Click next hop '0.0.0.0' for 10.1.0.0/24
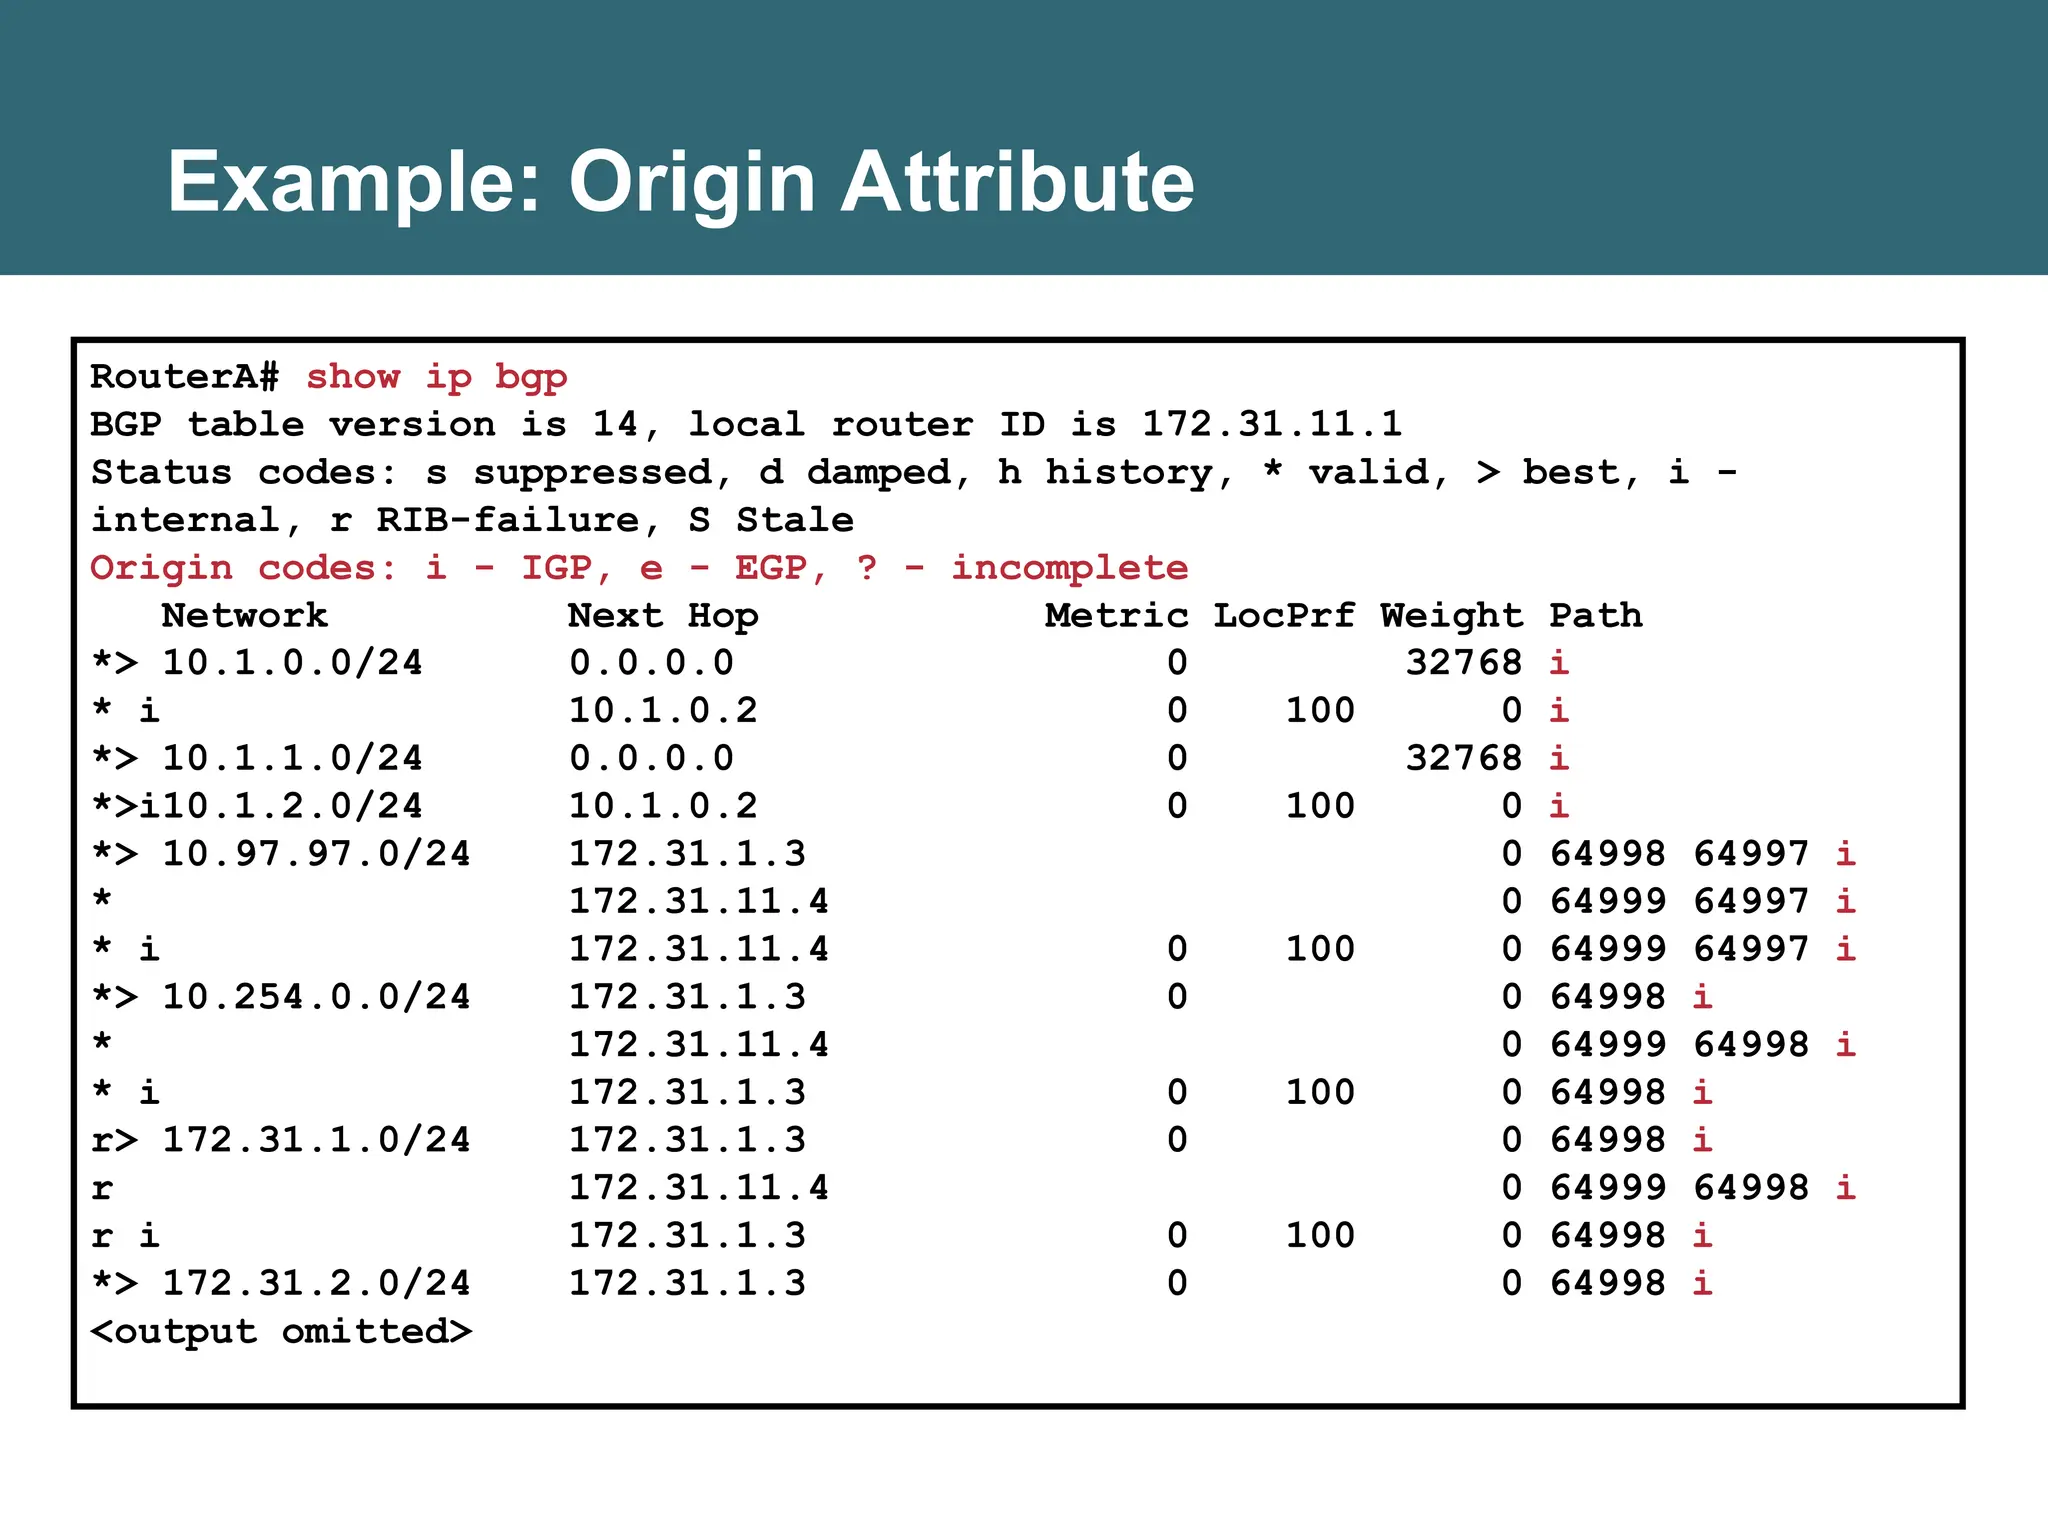 point(652,663)
